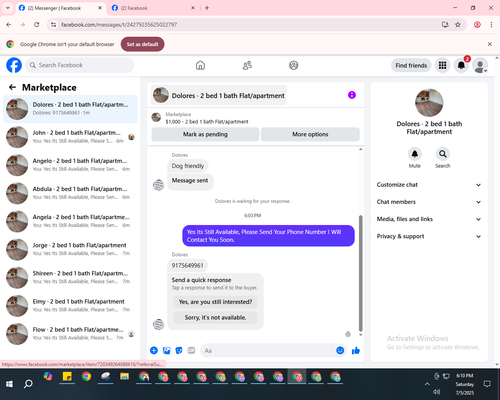The height and width of the screenshot is (400, 500).
Task: Send a thumbs-up like
Action: 356,350
